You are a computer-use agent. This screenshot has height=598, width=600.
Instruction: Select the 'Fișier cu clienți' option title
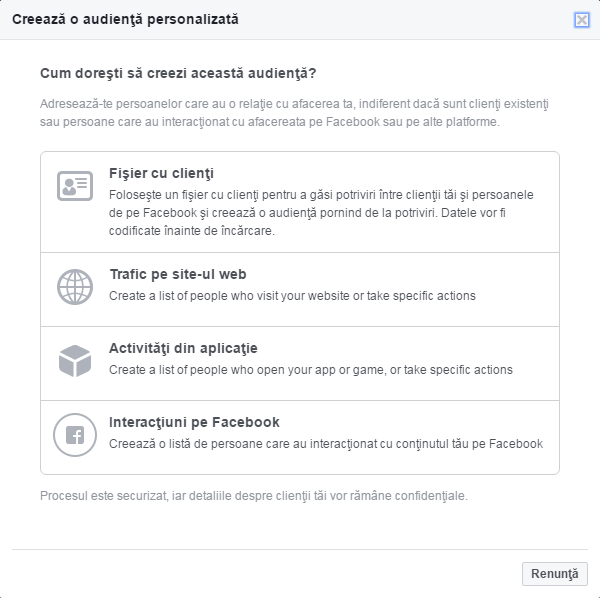[161, 173]
